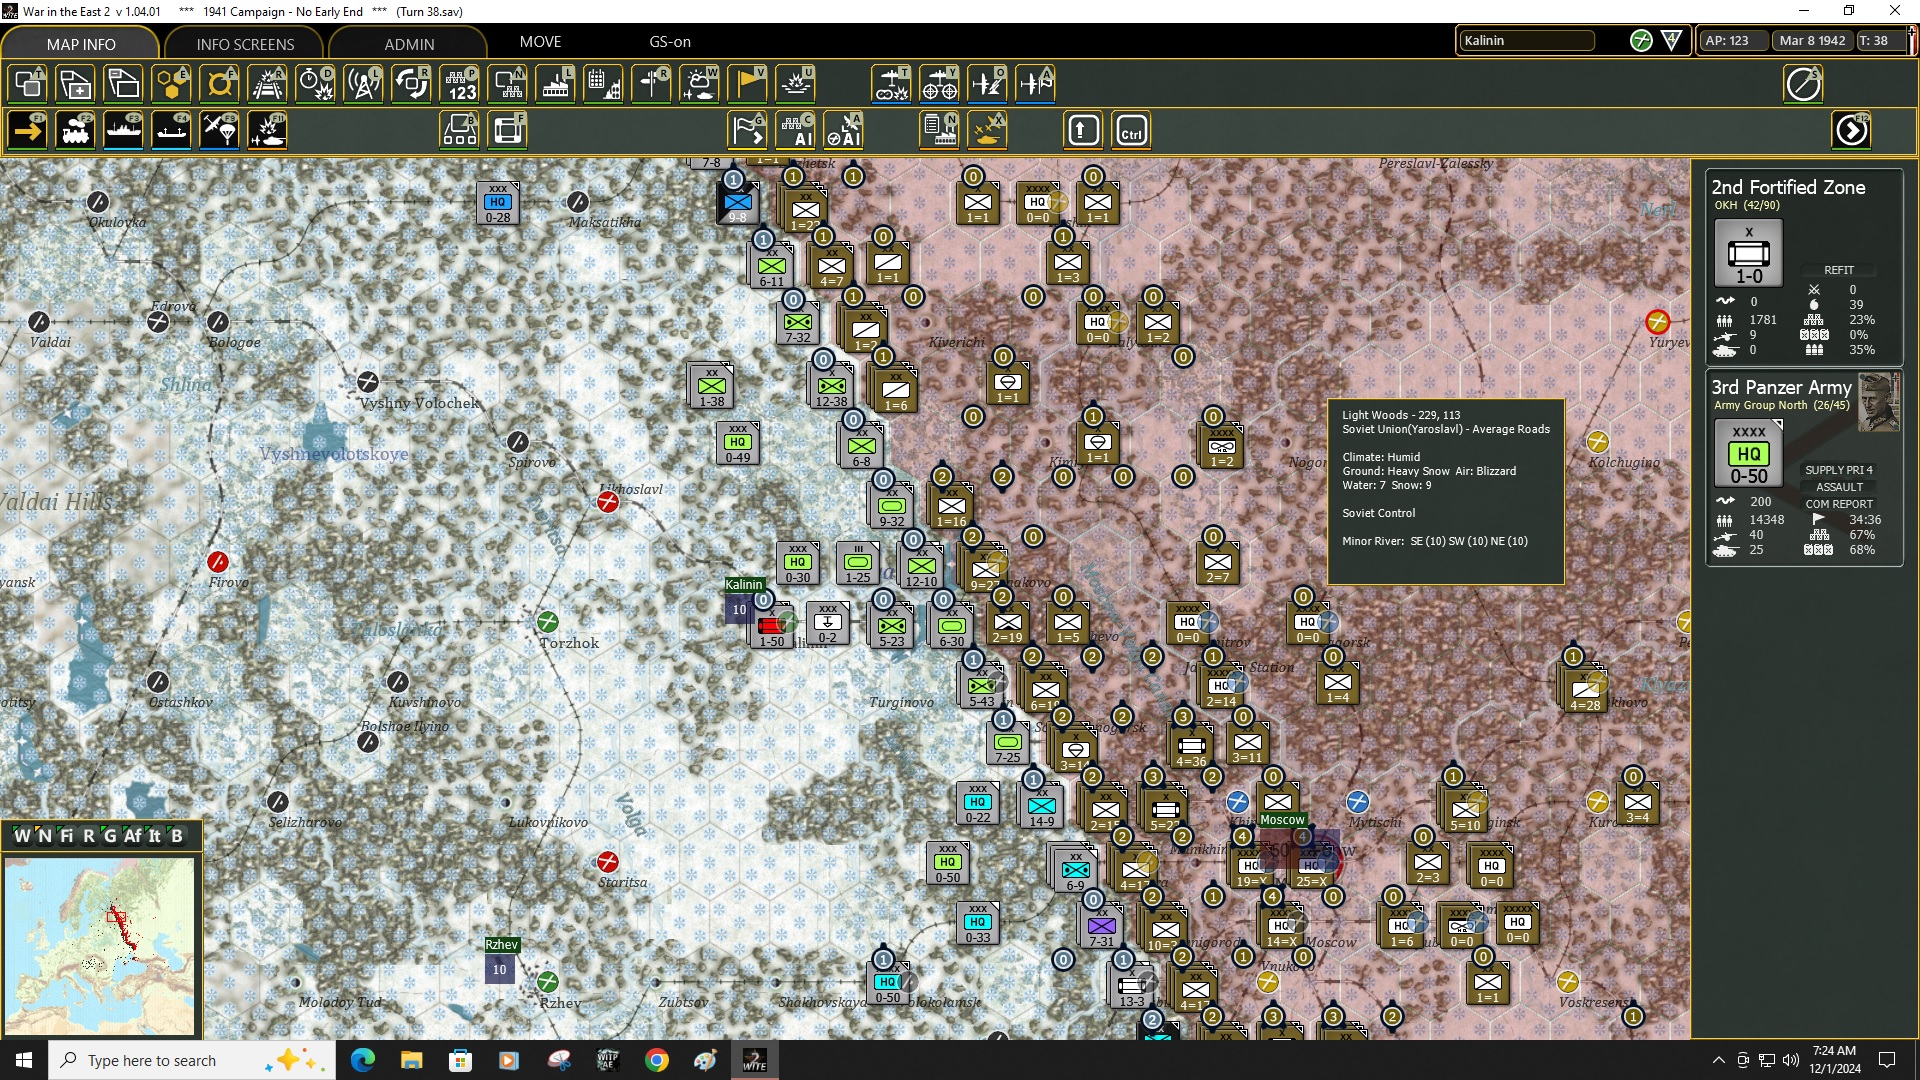Select bomber ground attack air mode
Screen dimensions: 1920x1080
[891, 84]
